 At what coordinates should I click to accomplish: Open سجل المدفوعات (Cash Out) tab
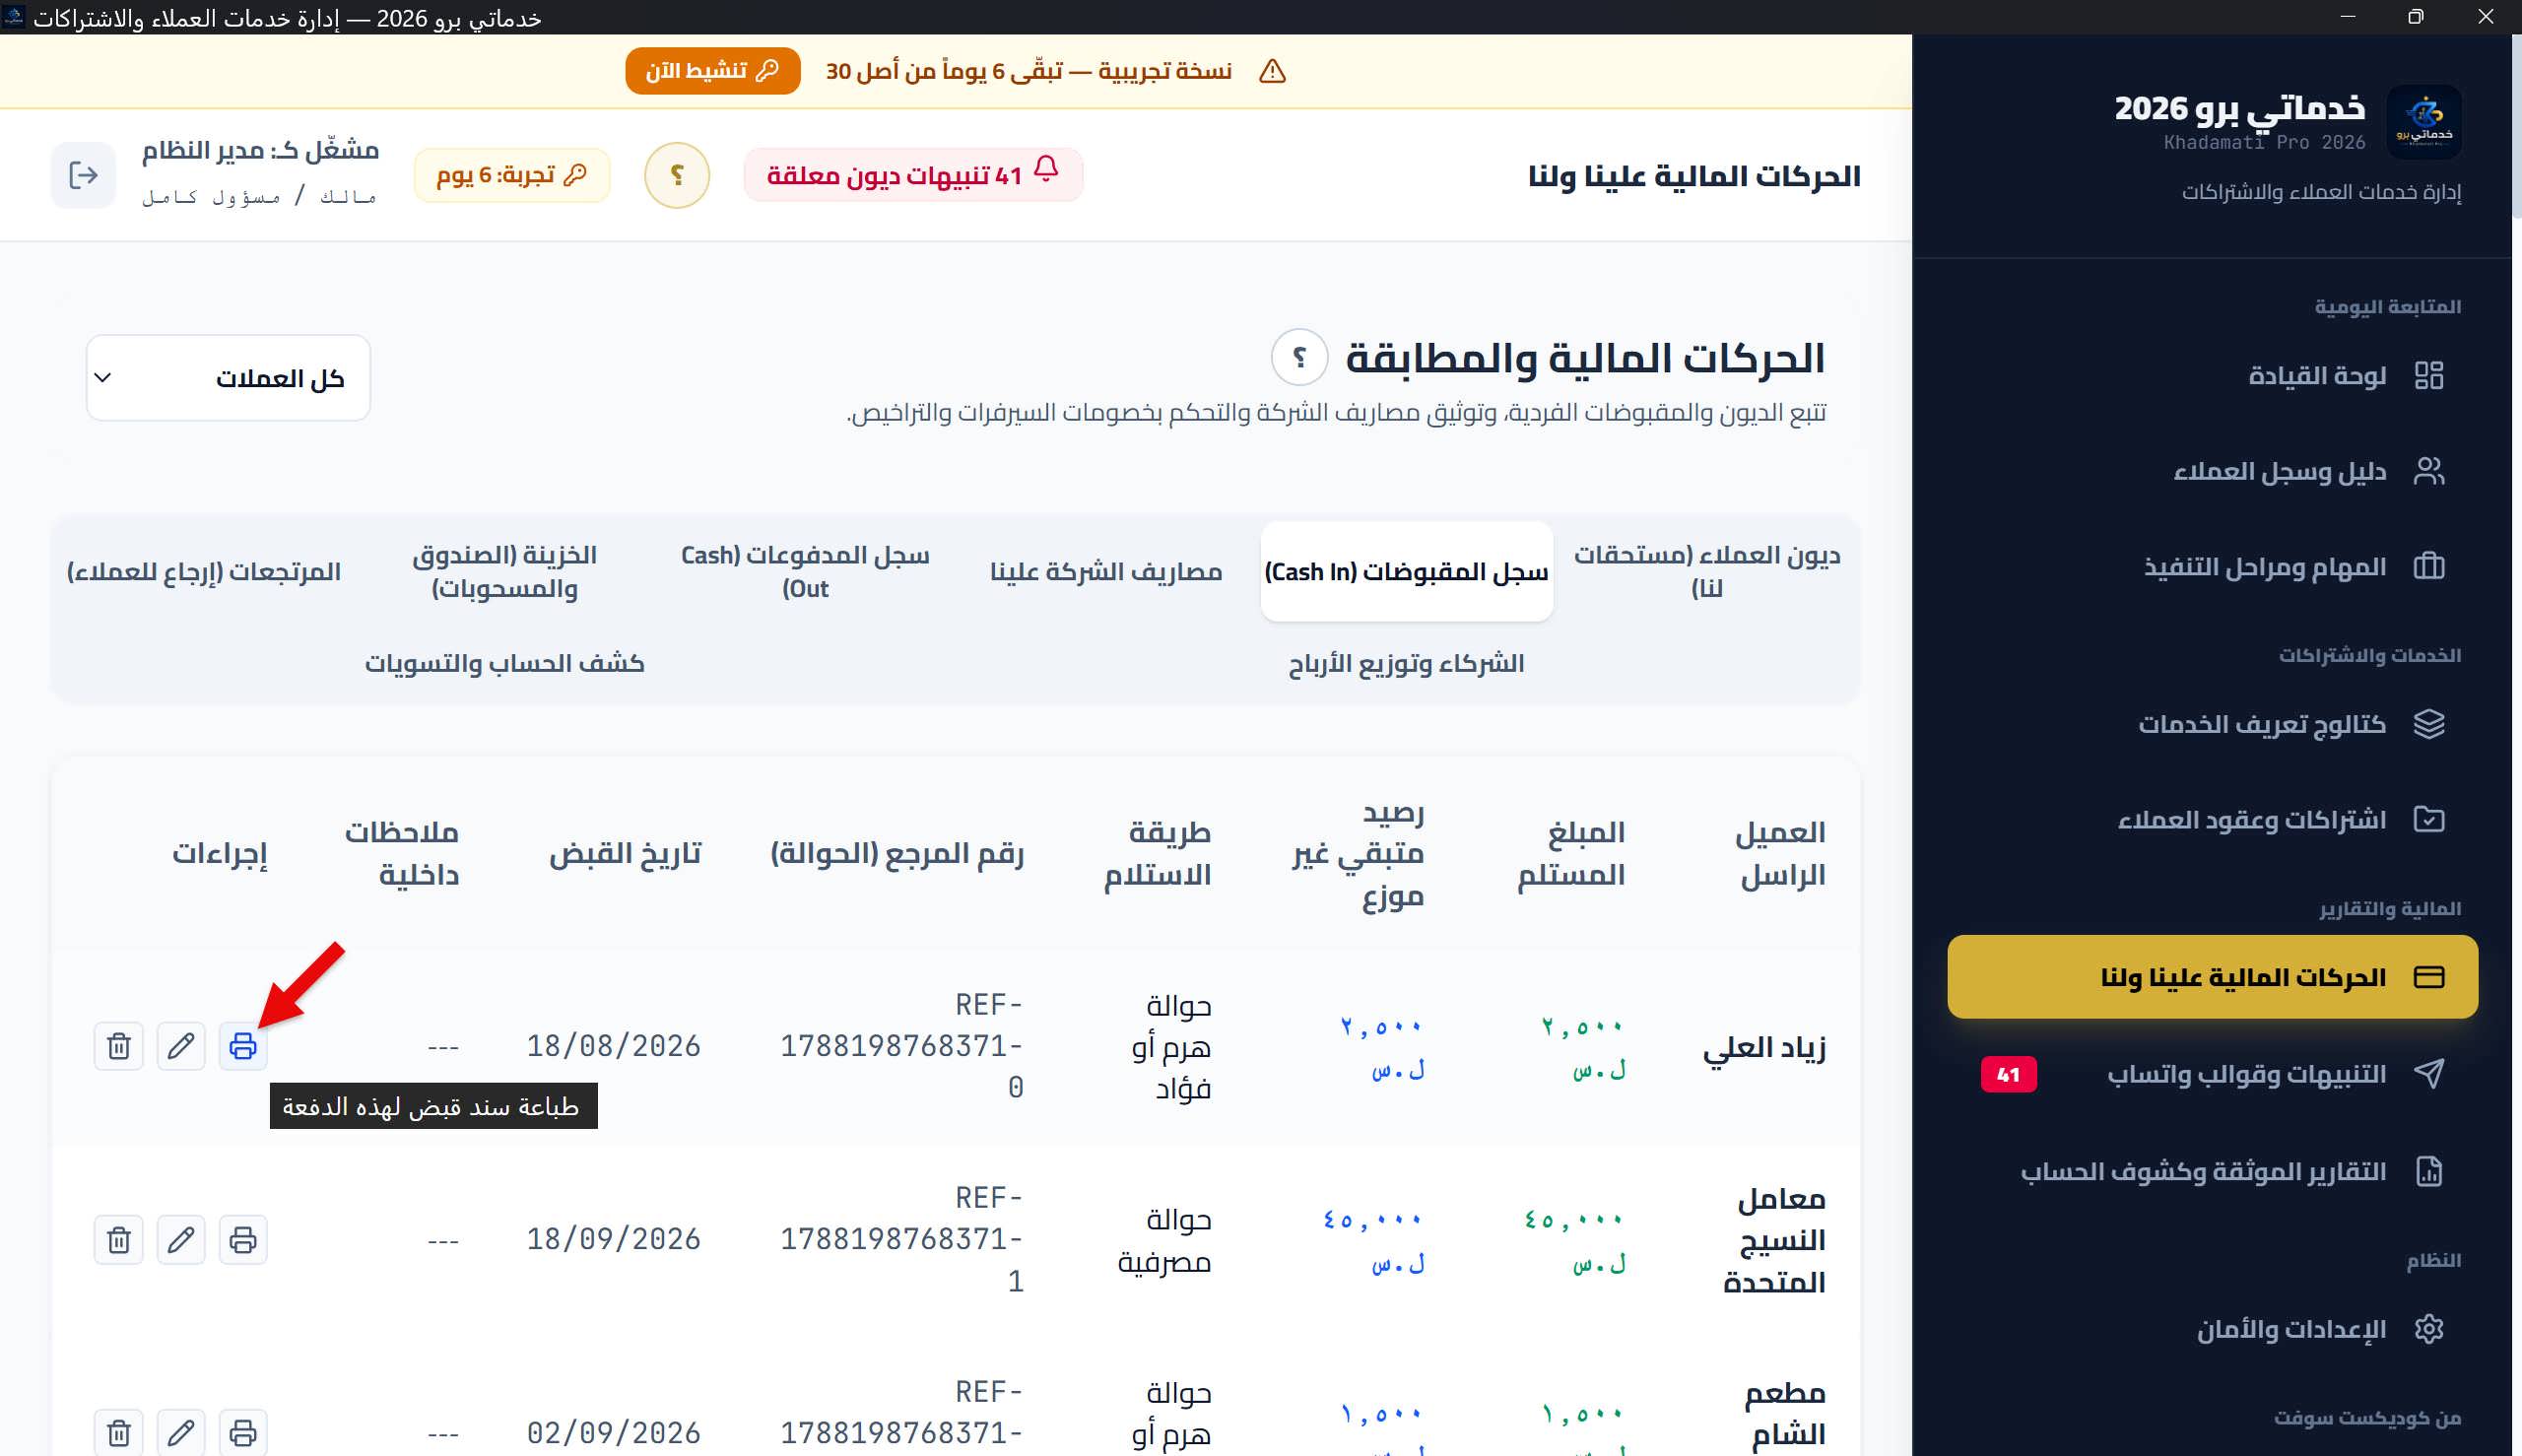[805, 571]
